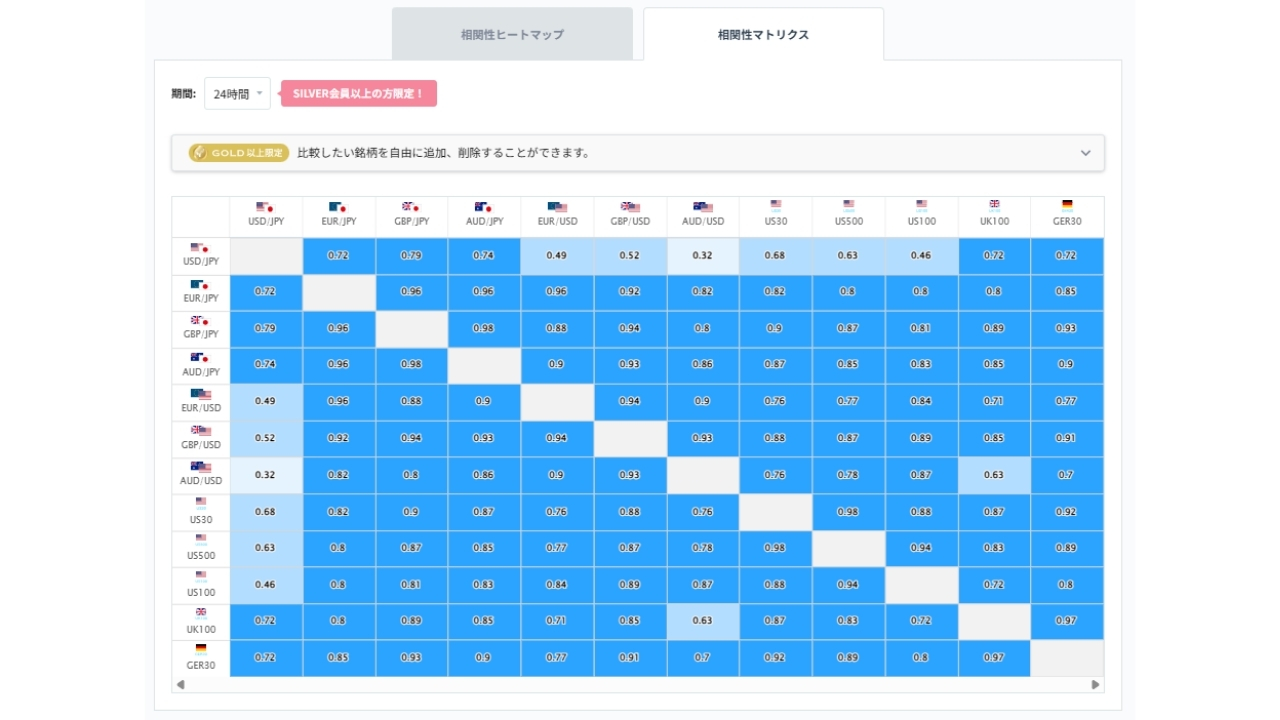Click the US500 flag in column header
Image resolution: width=1280 pixels, height=720 pixels.
(849, 205)
